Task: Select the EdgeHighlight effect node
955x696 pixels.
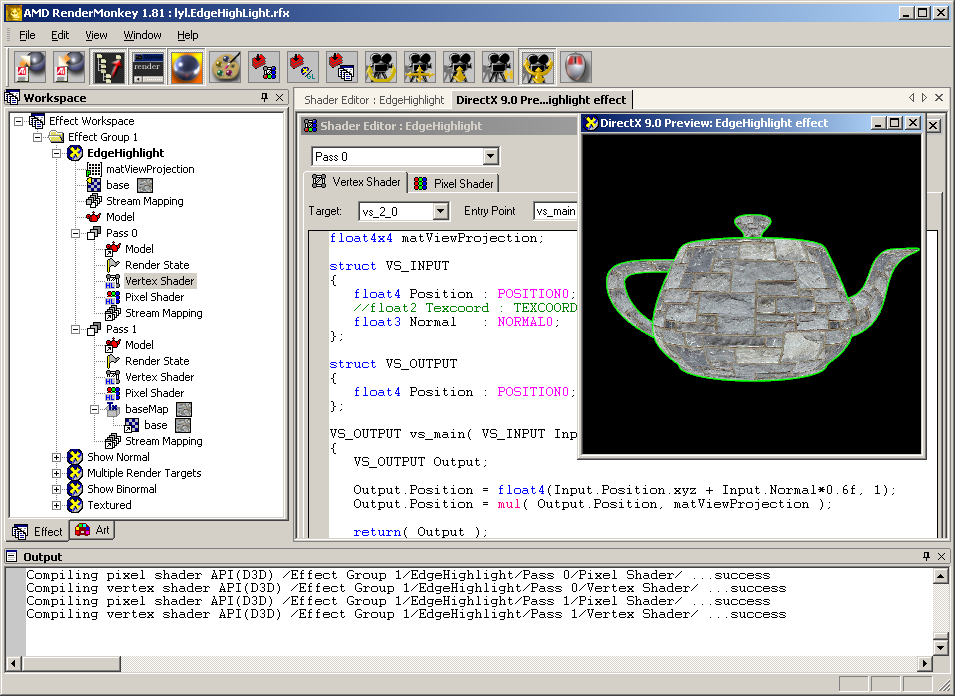Action: (x=125, y=153)
